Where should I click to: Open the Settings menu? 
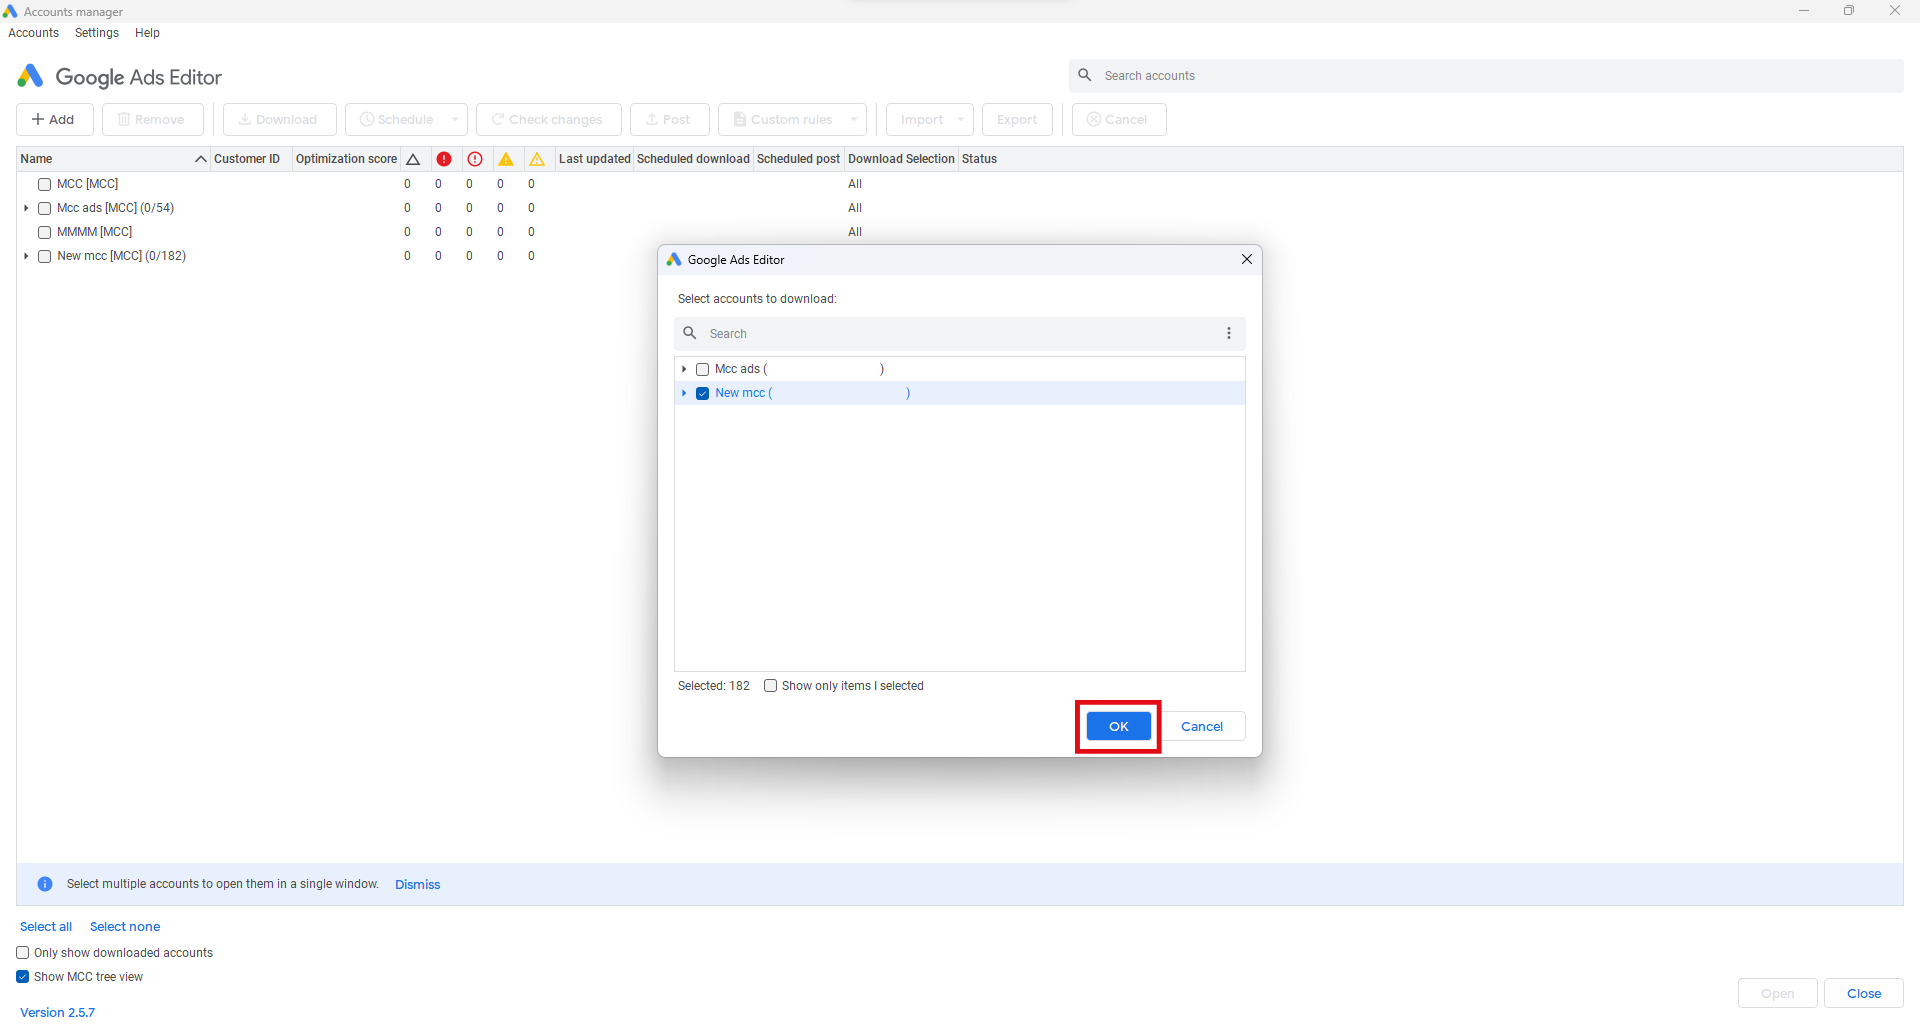(97, 33)
